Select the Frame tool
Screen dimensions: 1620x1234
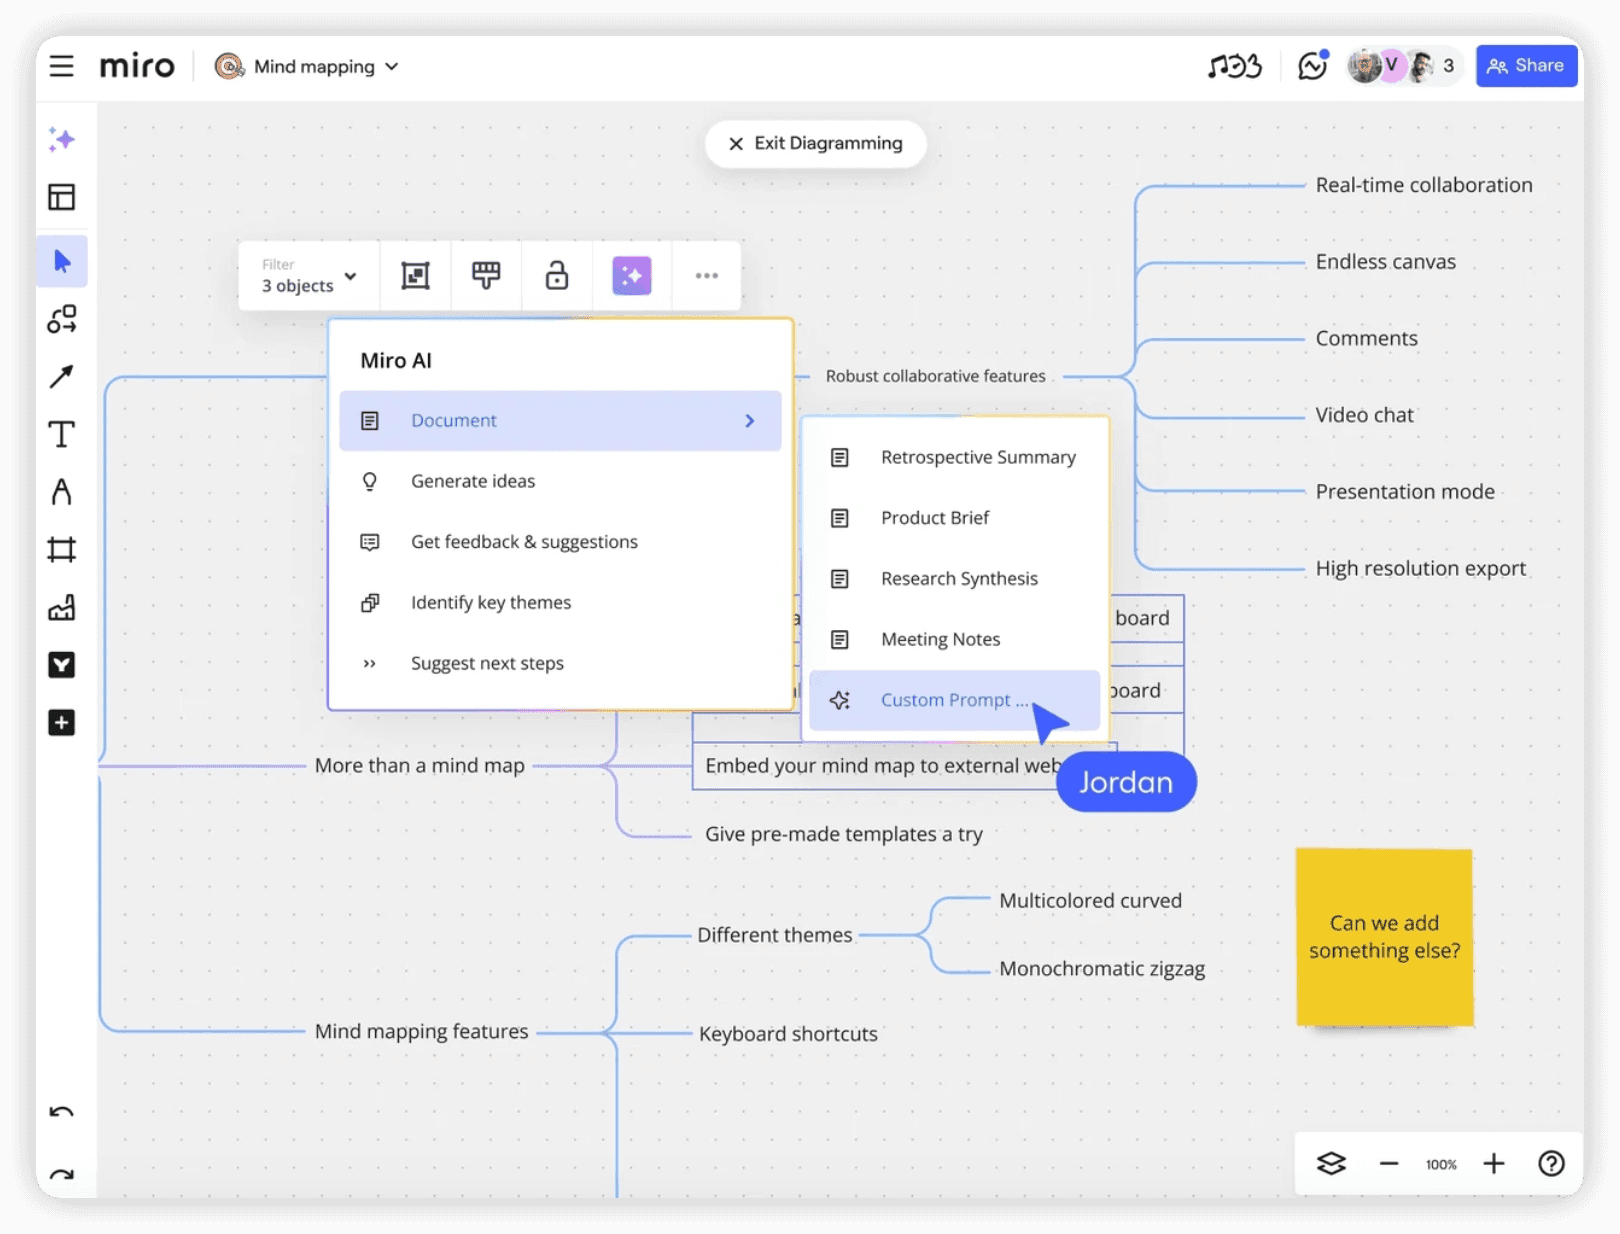click(x=62, y=549)
